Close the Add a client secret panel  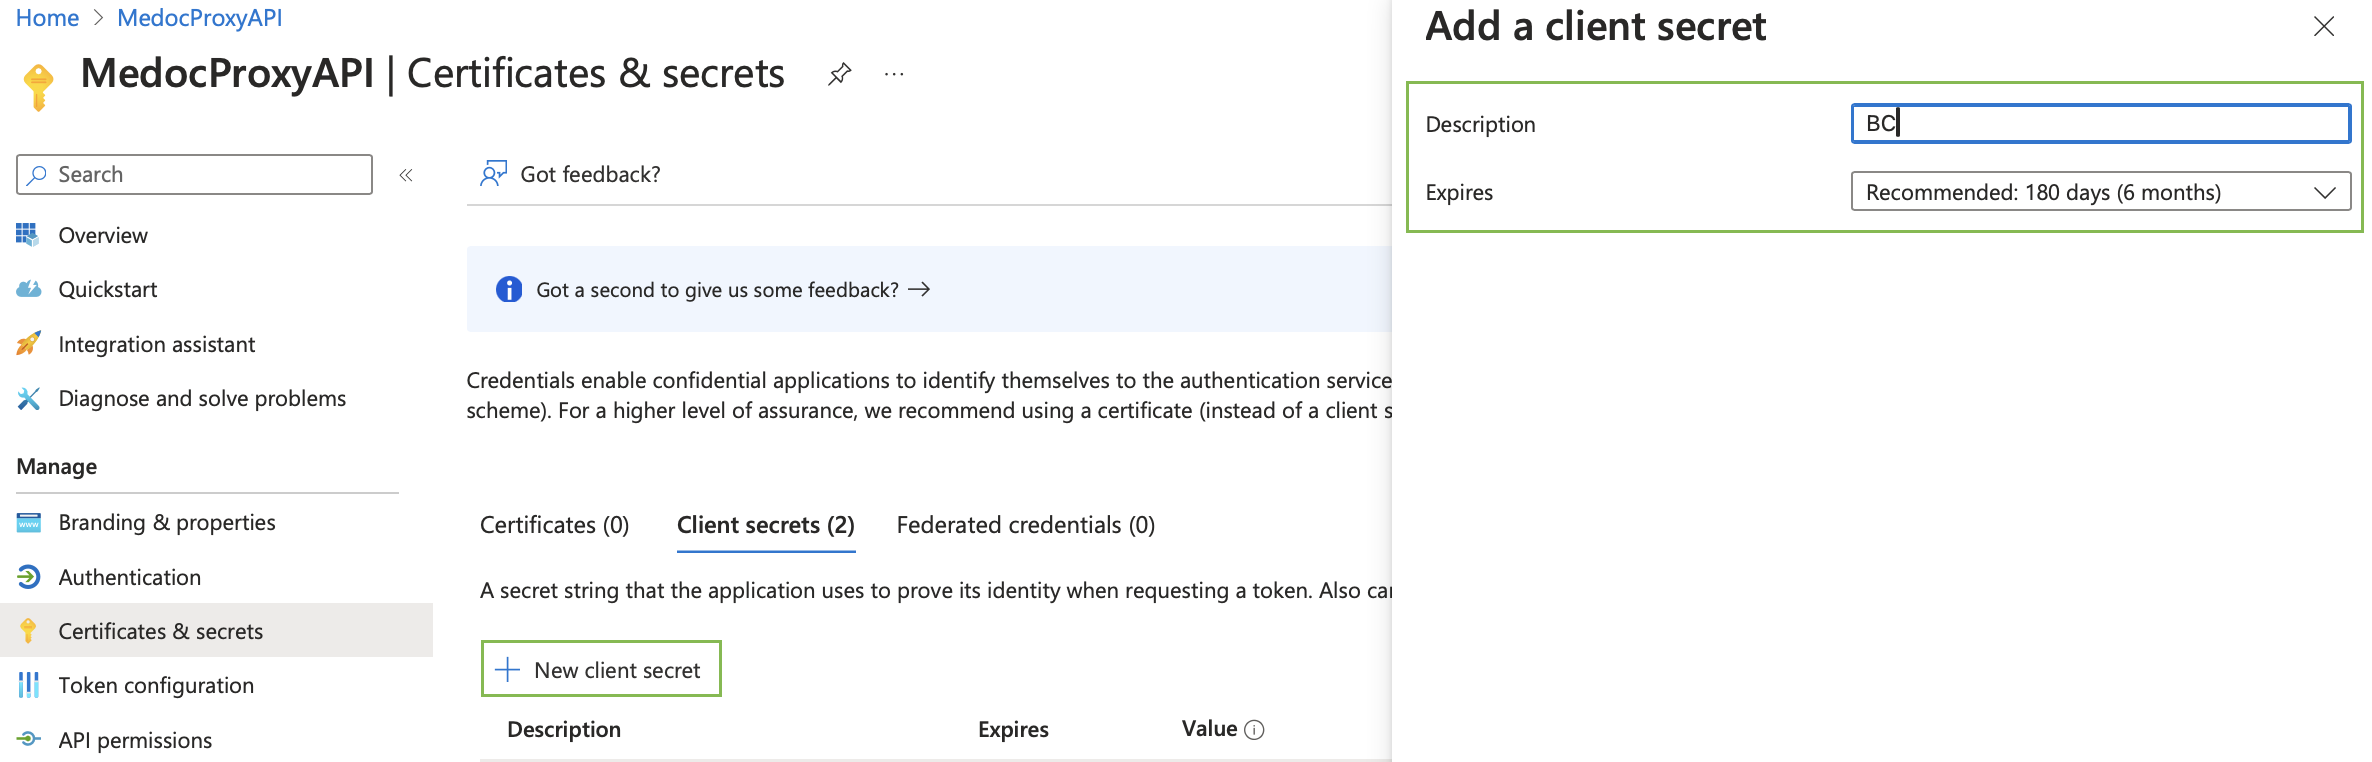(2323, 27)
